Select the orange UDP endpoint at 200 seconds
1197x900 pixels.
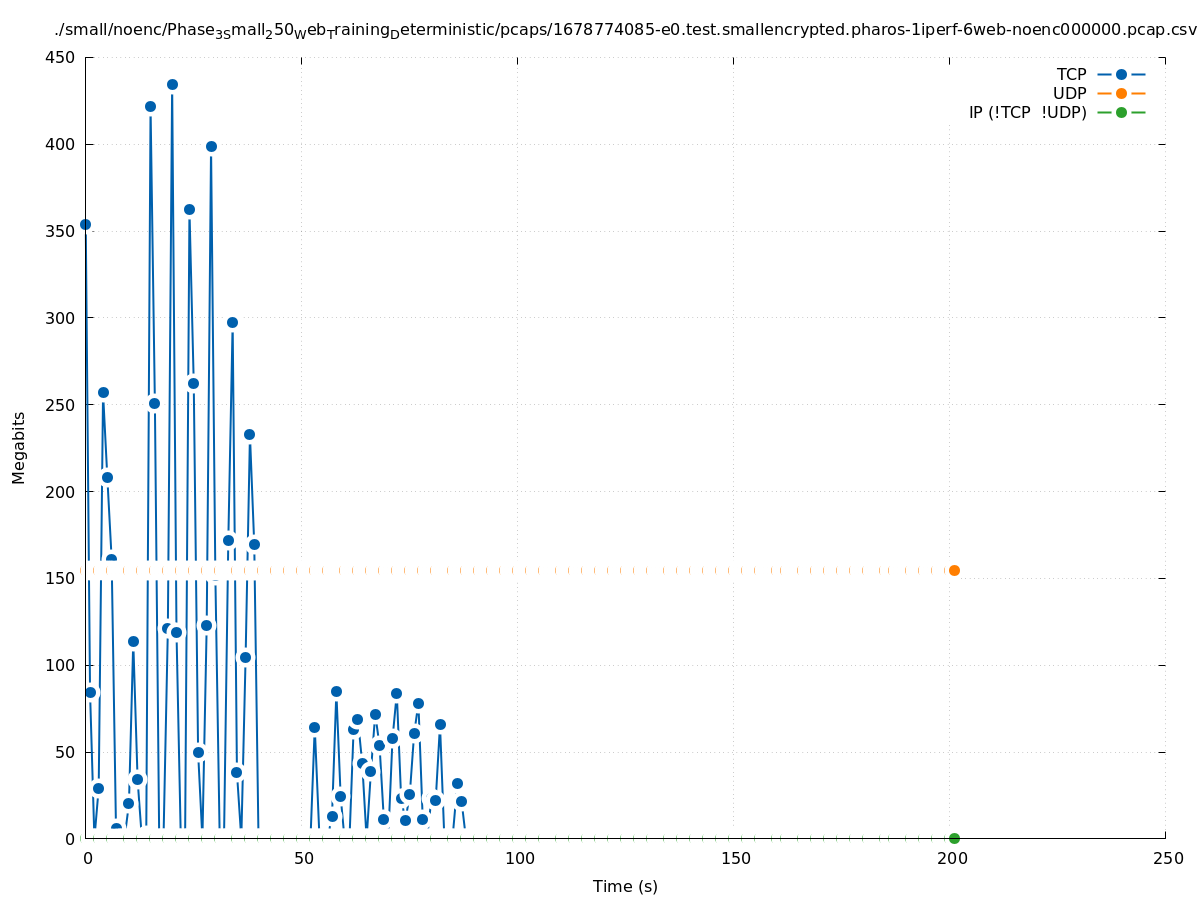coord(954,570)
